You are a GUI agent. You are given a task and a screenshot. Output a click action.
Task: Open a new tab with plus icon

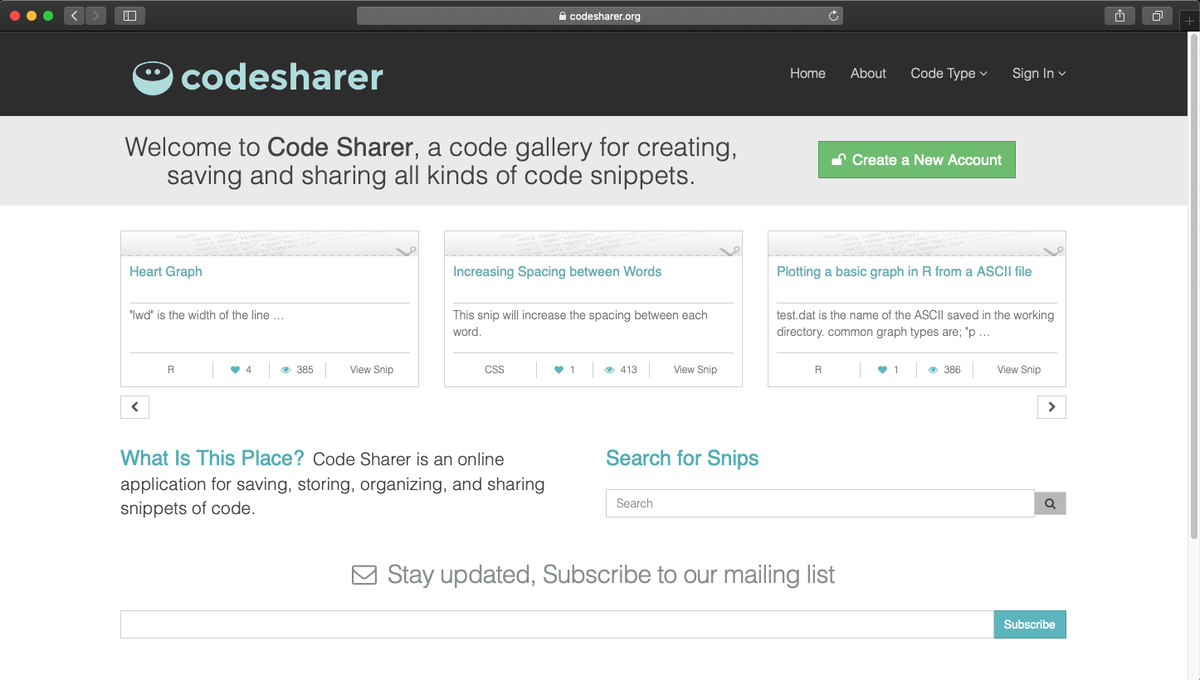[x=1190, y=21]
